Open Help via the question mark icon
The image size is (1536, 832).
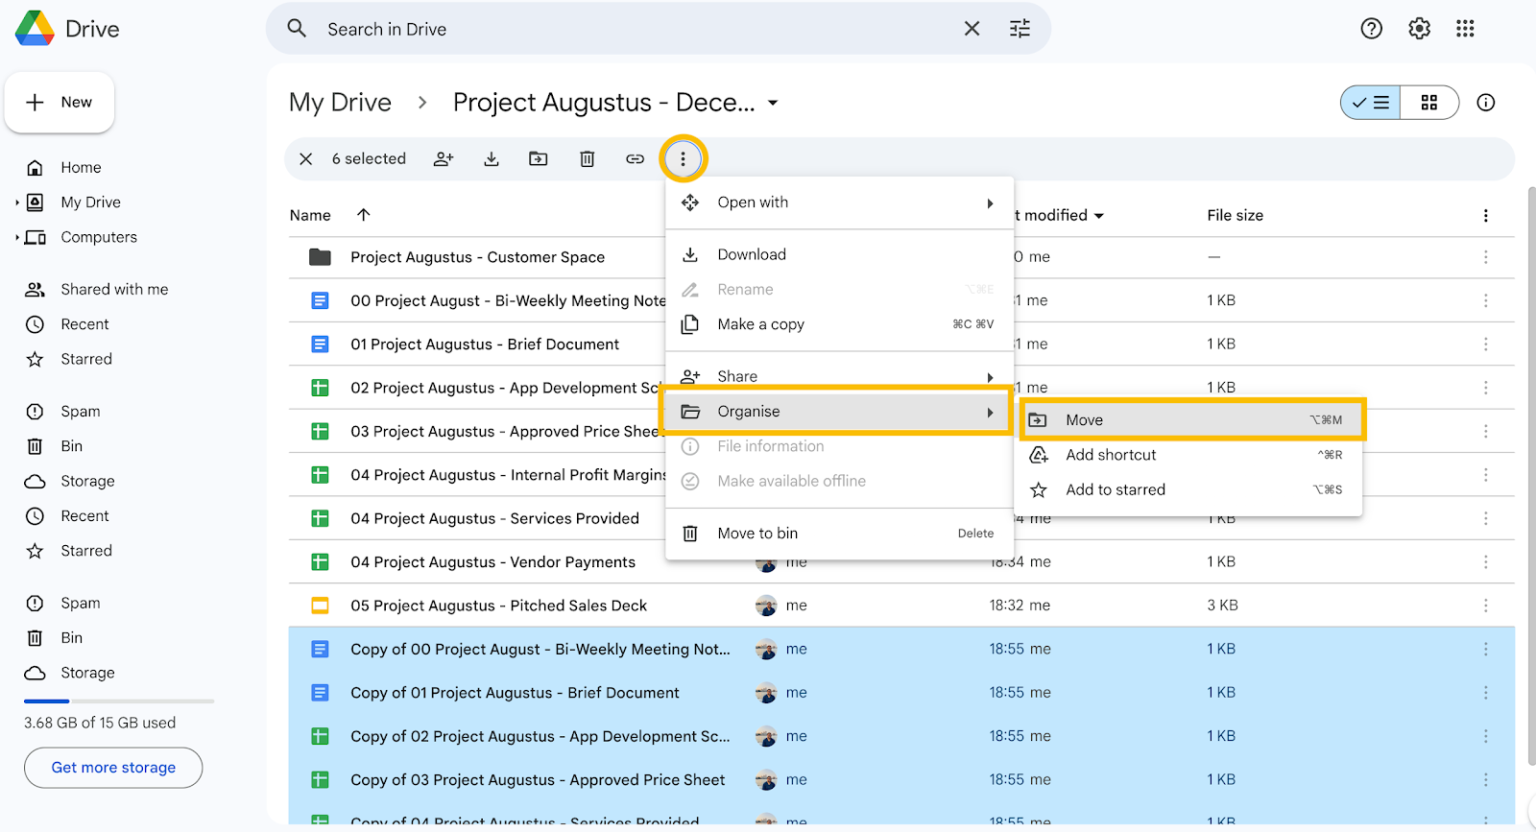pos(1371,28)
